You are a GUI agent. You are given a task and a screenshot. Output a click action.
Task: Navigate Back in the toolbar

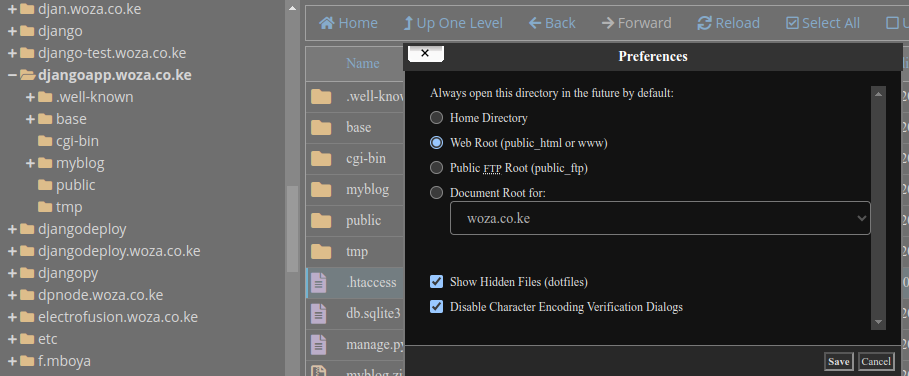(552, 23)
